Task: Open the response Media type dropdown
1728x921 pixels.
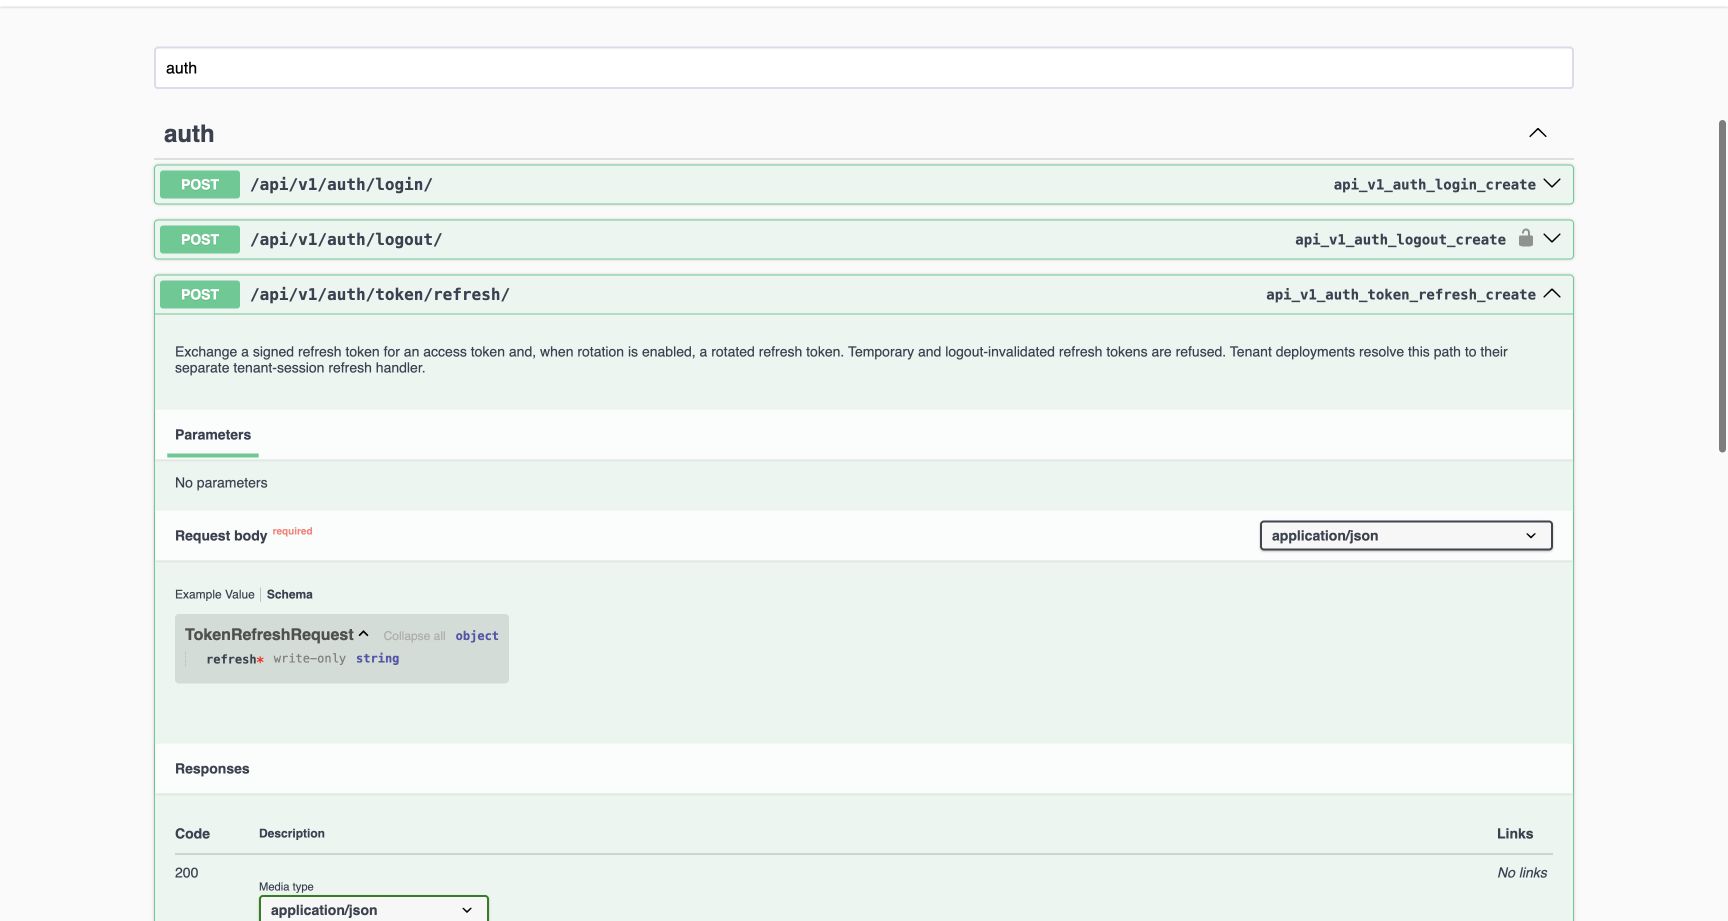Action: tap(374, 909)
